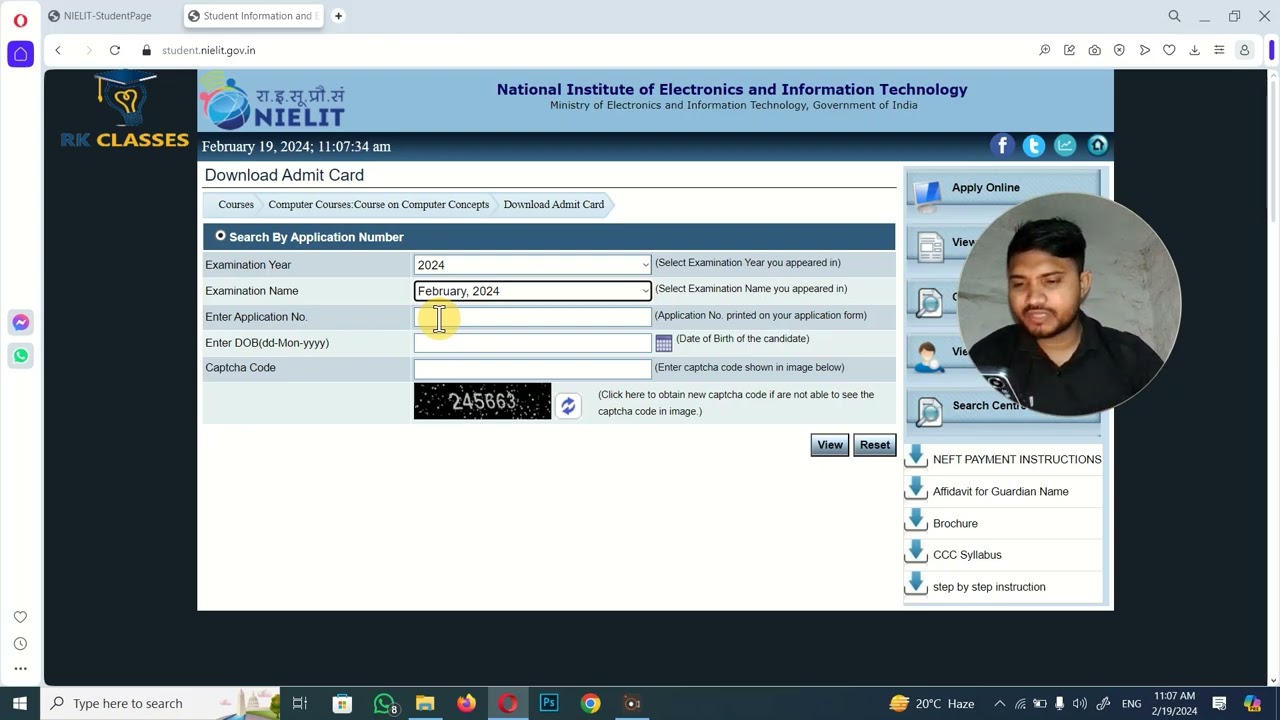
Task: Open downloads panel in toolbar
Action: coord(1194,50)
